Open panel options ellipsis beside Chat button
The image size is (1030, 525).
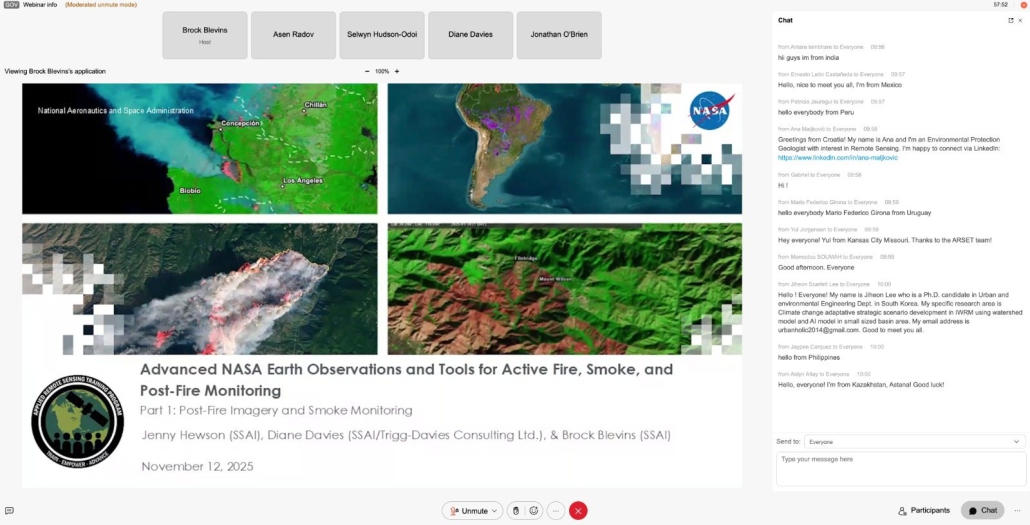[1017, 510]
